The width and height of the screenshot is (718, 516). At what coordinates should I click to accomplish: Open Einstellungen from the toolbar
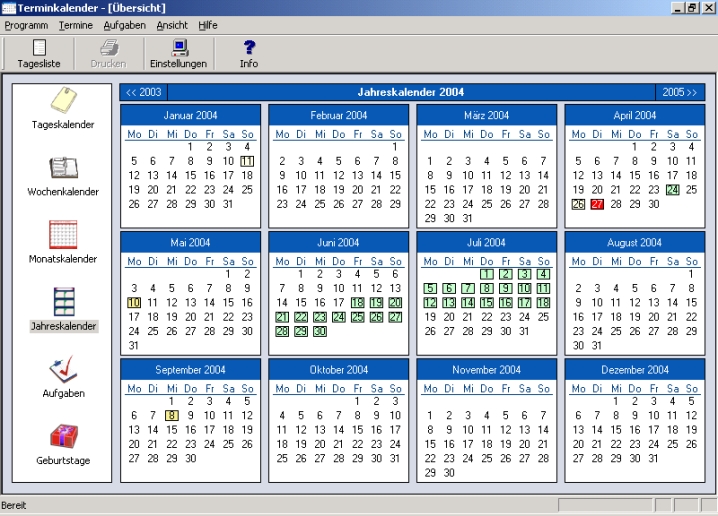click(180, 53)
